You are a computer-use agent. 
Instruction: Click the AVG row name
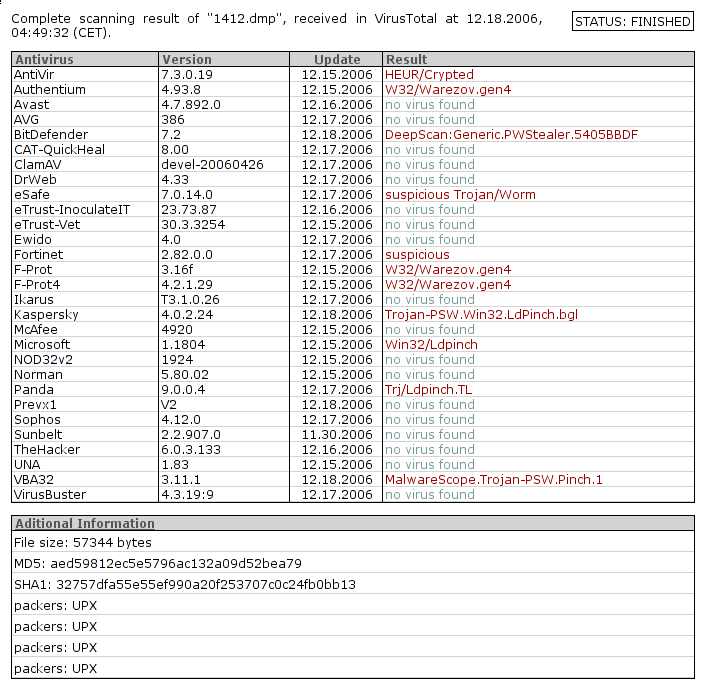[26, 120]
